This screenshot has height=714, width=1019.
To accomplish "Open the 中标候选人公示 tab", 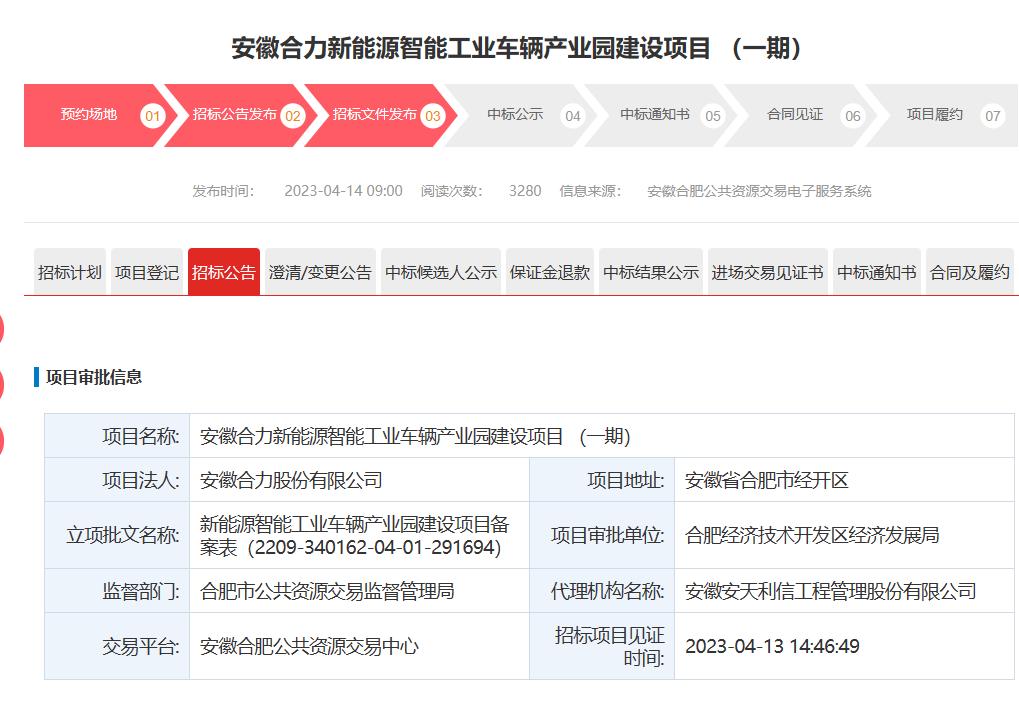I will pos(441,272).
